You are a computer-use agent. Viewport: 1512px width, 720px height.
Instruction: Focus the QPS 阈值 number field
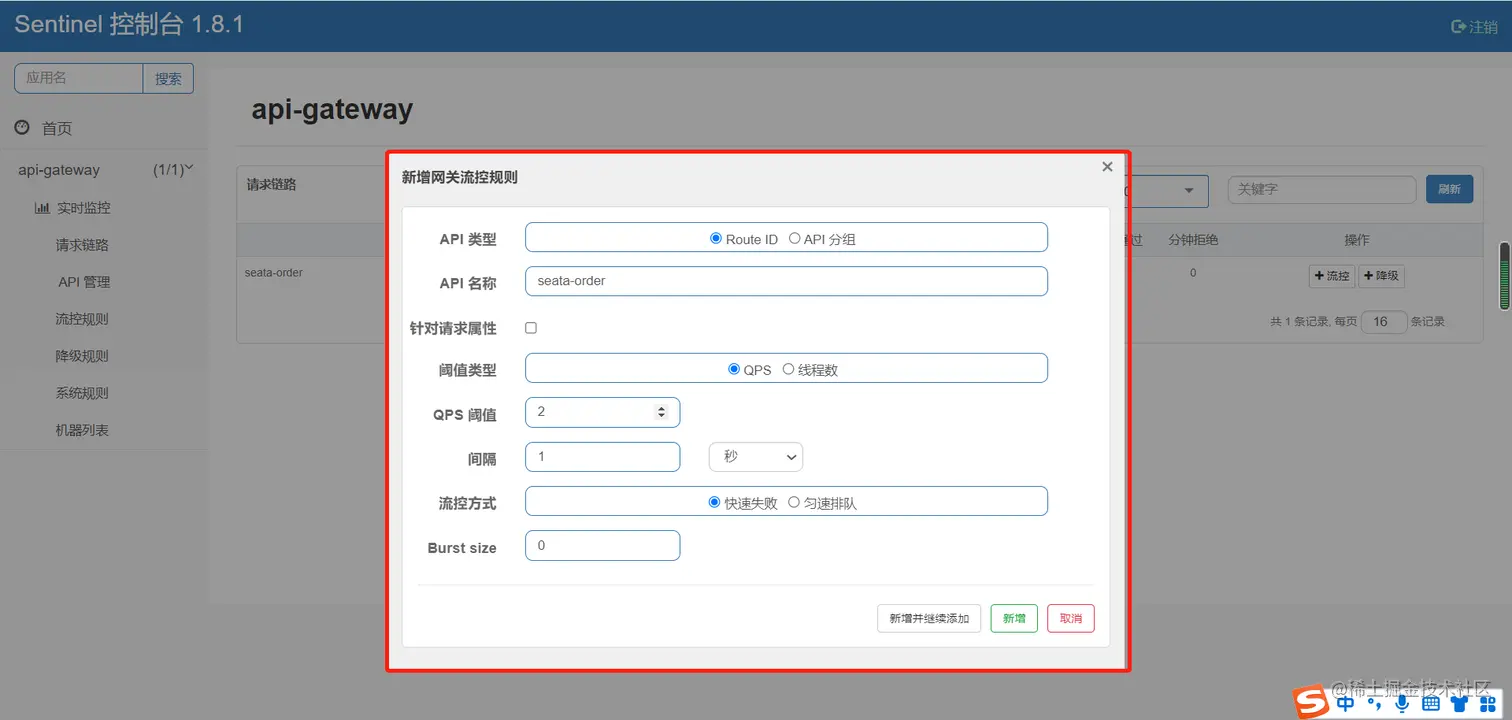[x=602, y=412]
